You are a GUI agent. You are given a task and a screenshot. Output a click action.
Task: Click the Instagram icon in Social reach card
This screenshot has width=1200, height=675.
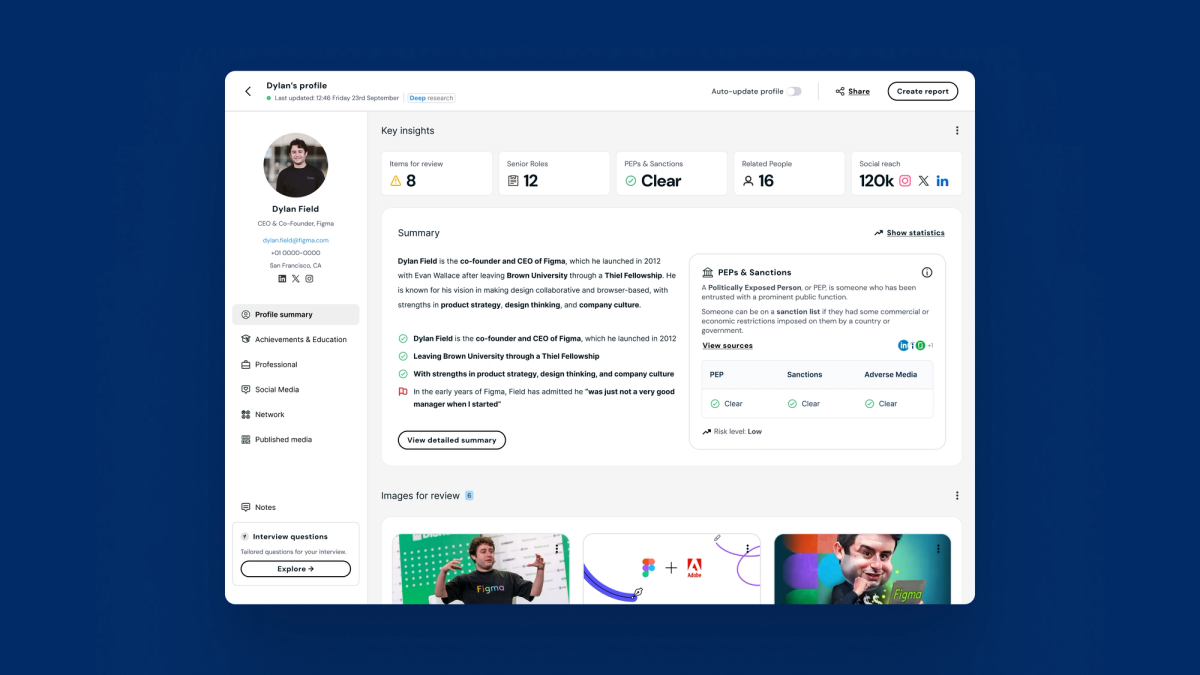click(x=906, y=180)
